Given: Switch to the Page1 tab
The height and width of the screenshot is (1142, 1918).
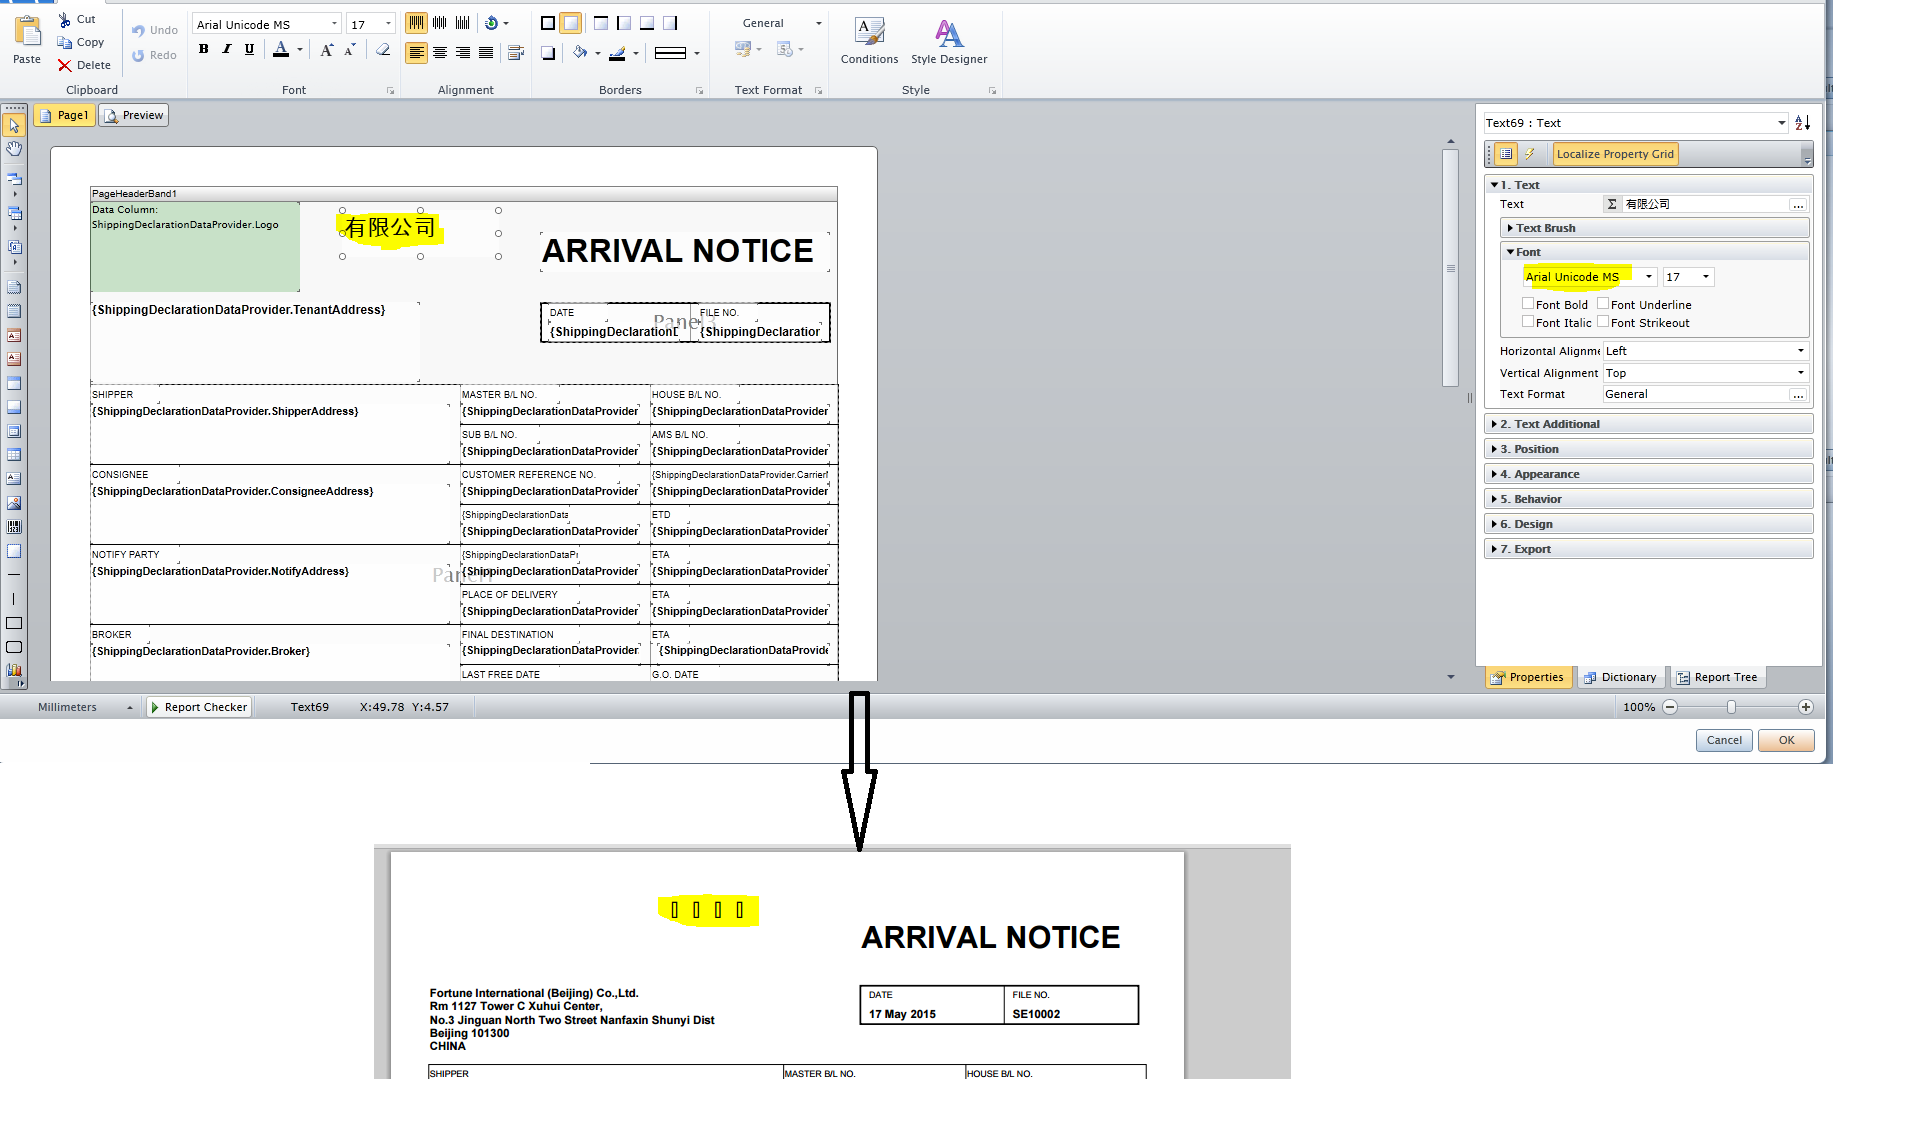Looking at the screenshot, I should tap(64, 116).
